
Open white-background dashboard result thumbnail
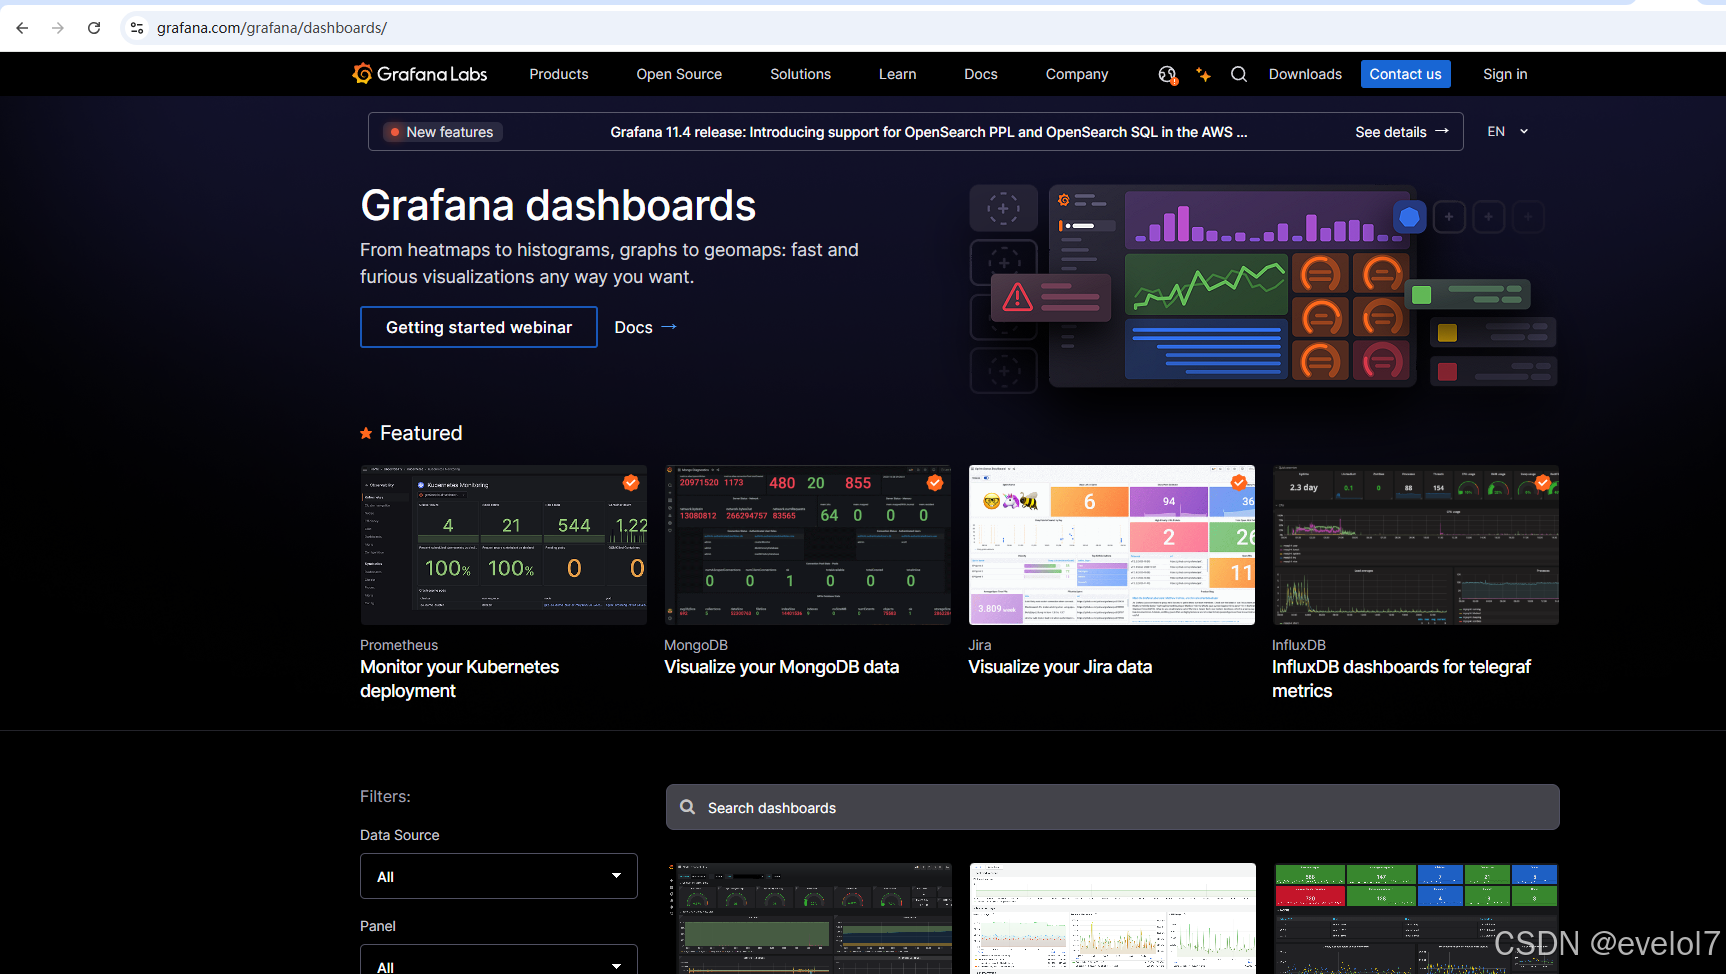click(1113, 919)
